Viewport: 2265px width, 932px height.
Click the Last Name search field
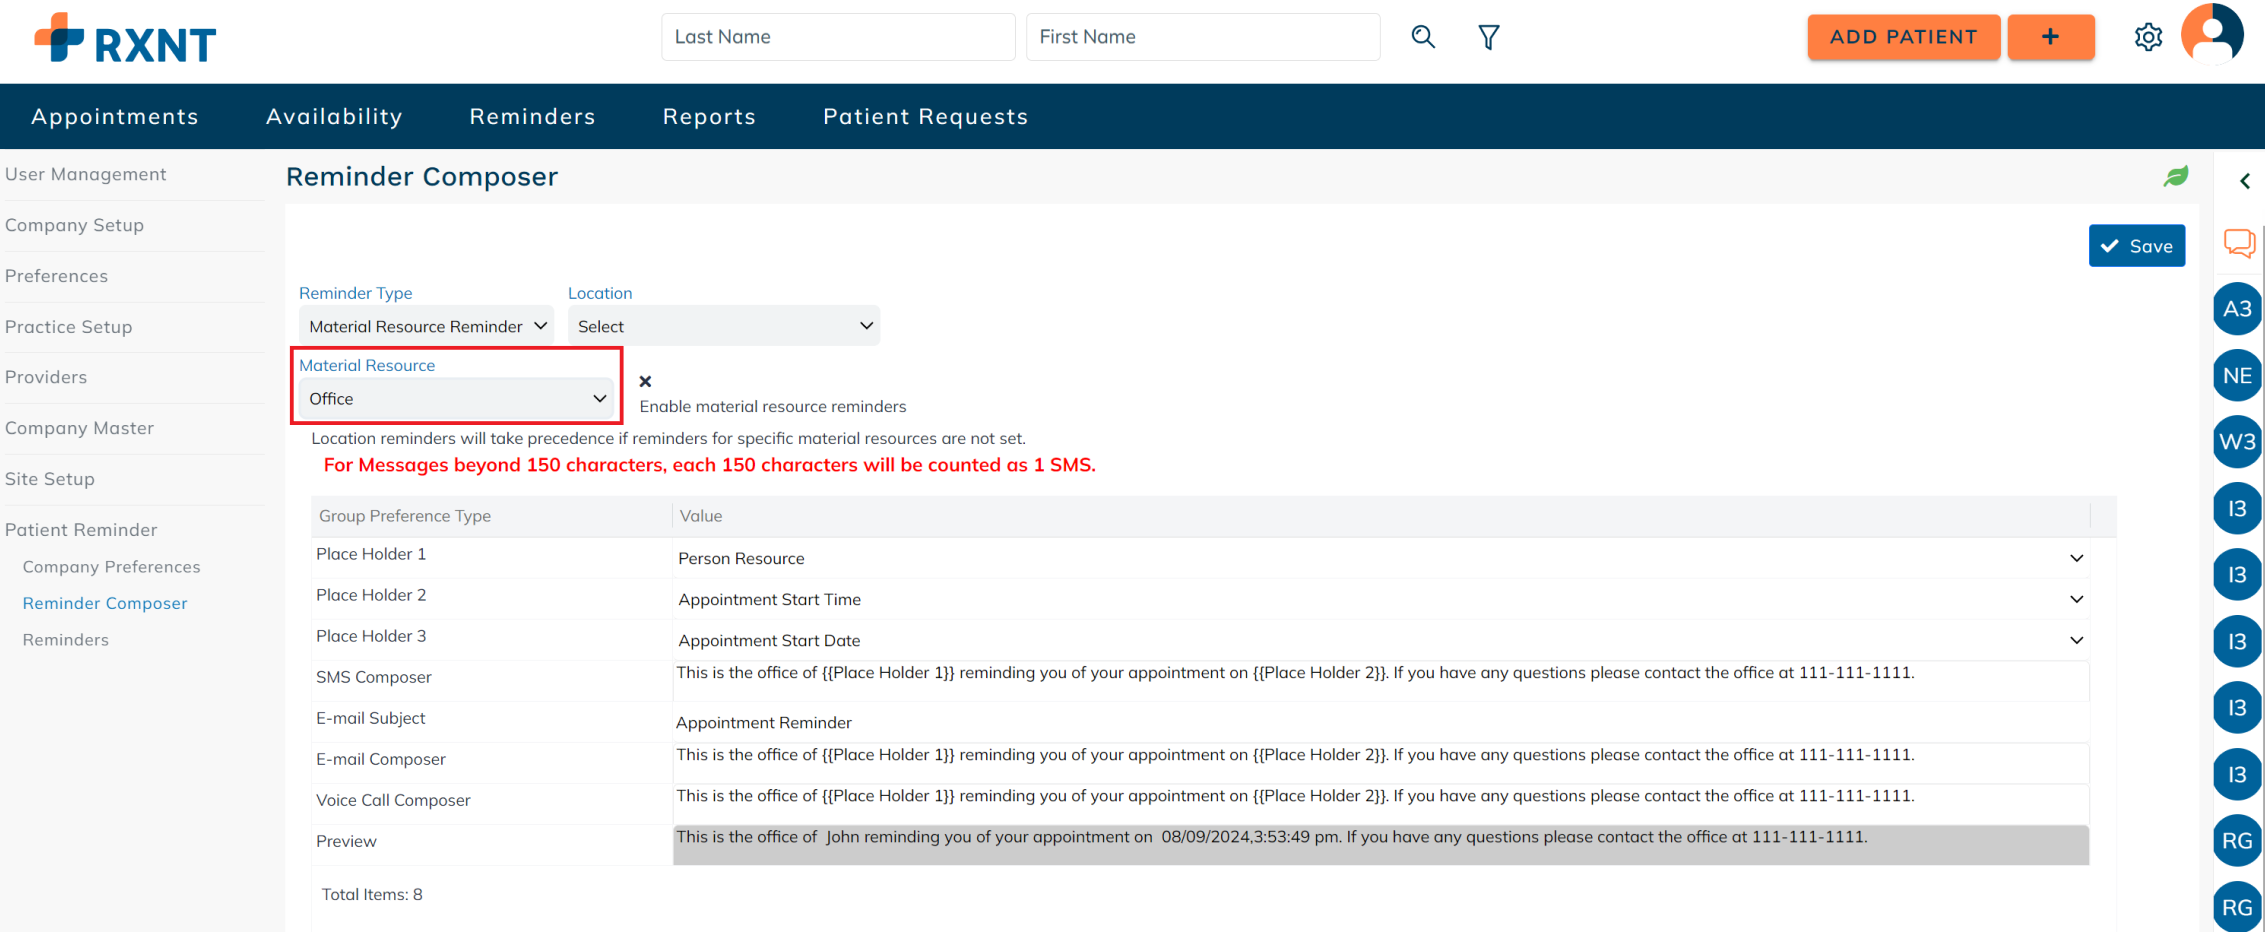pos(838,37)
